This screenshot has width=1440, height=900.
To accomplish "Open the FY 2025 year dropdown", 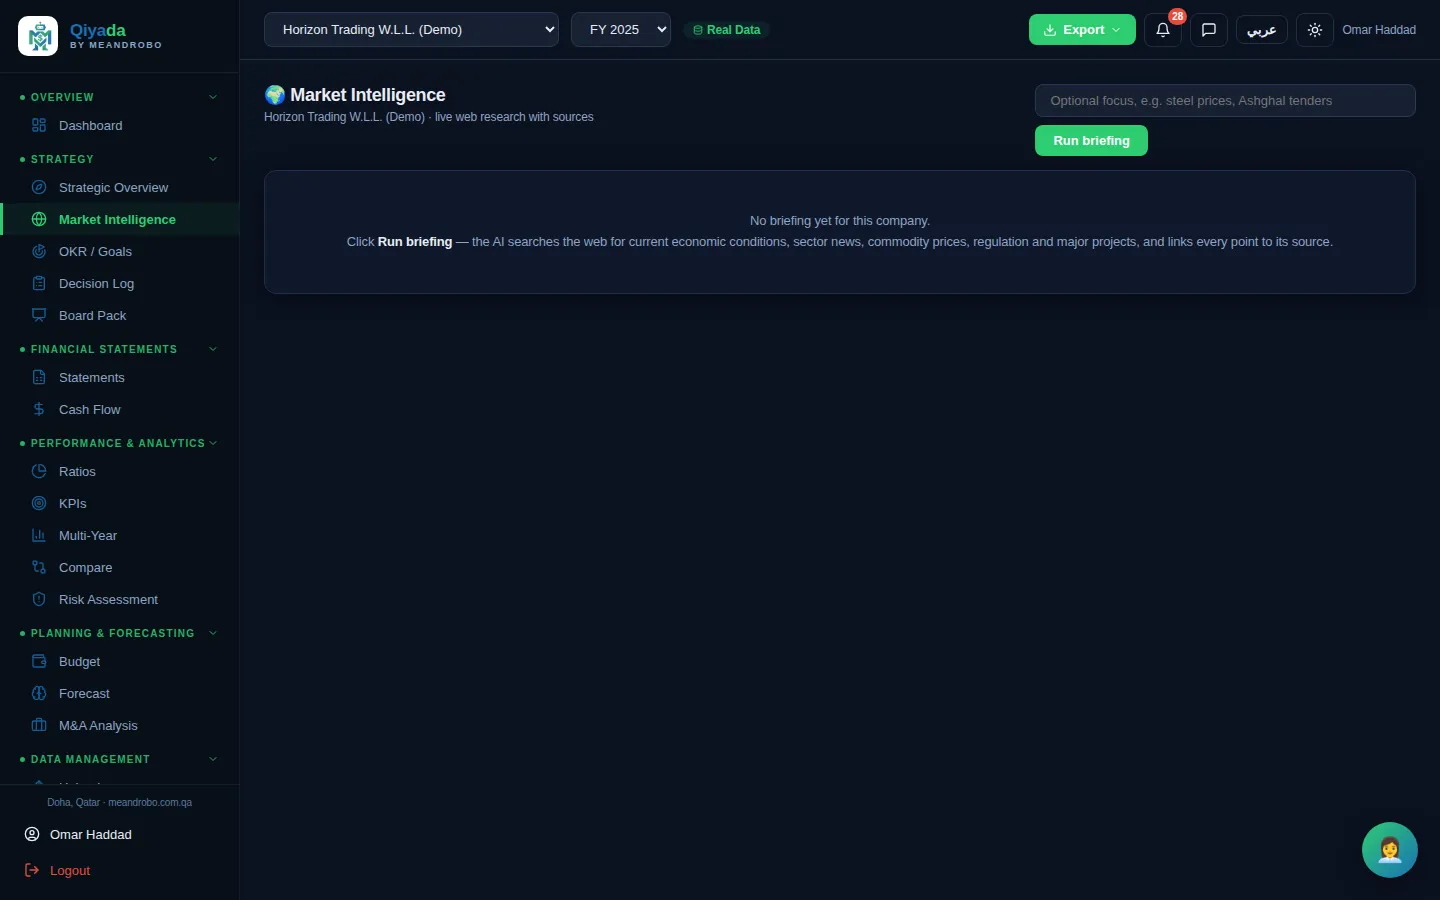I will (621, 30).
